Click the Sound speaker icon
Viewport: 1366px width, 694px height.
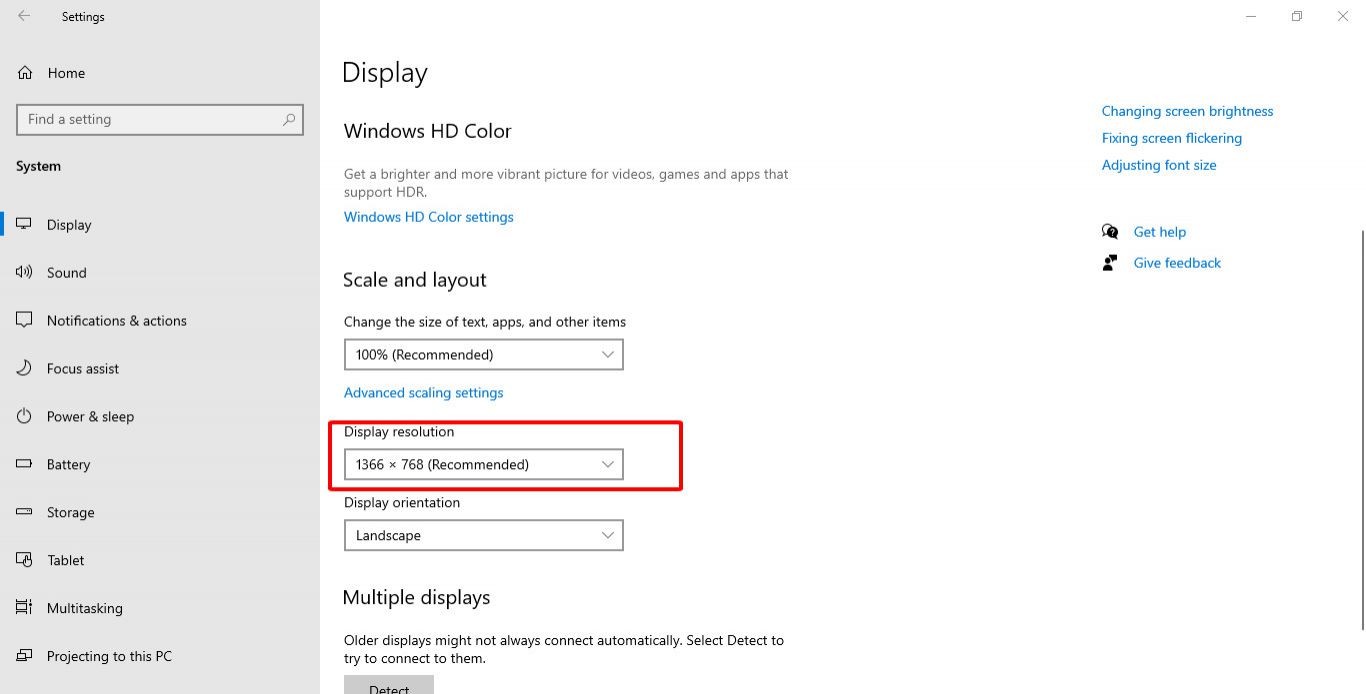[25, 272]
